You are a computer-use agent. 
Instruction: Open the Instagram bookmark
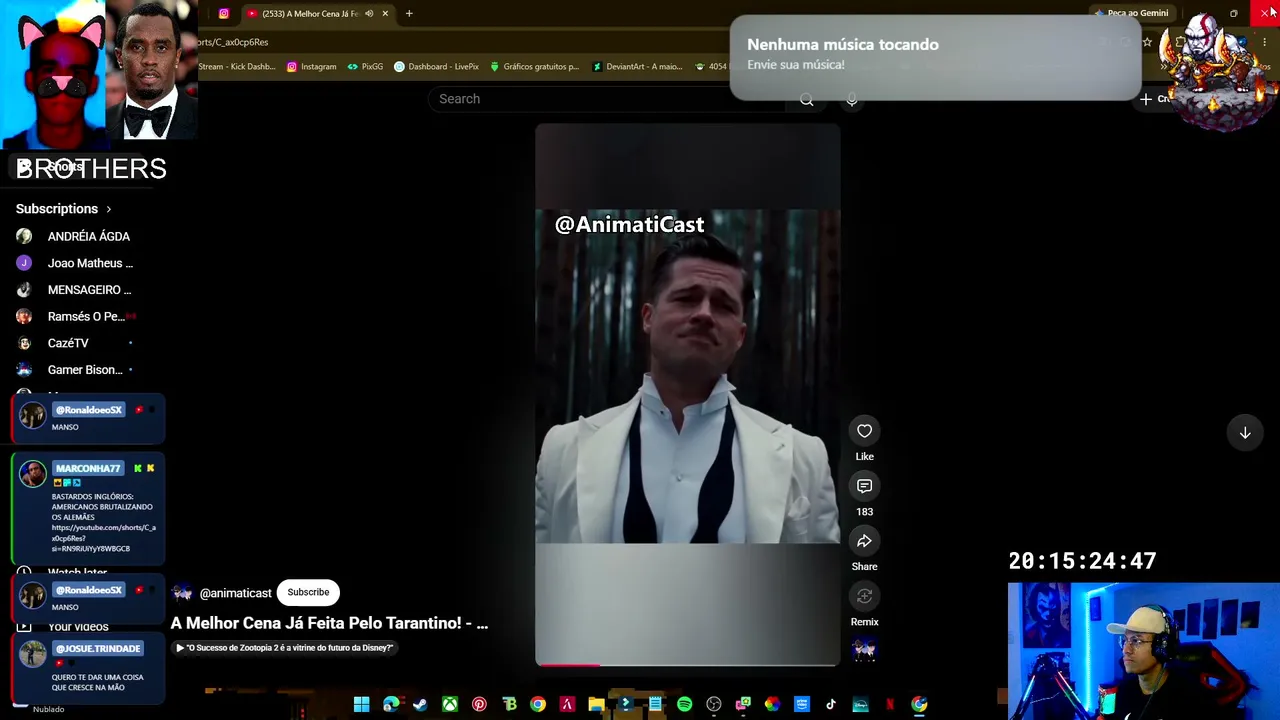[x=311, y=67]
